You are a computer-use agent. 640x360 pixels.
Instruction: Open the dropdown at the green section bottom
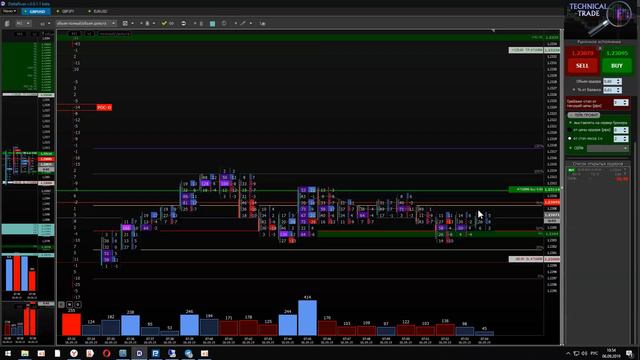(607, 148)
